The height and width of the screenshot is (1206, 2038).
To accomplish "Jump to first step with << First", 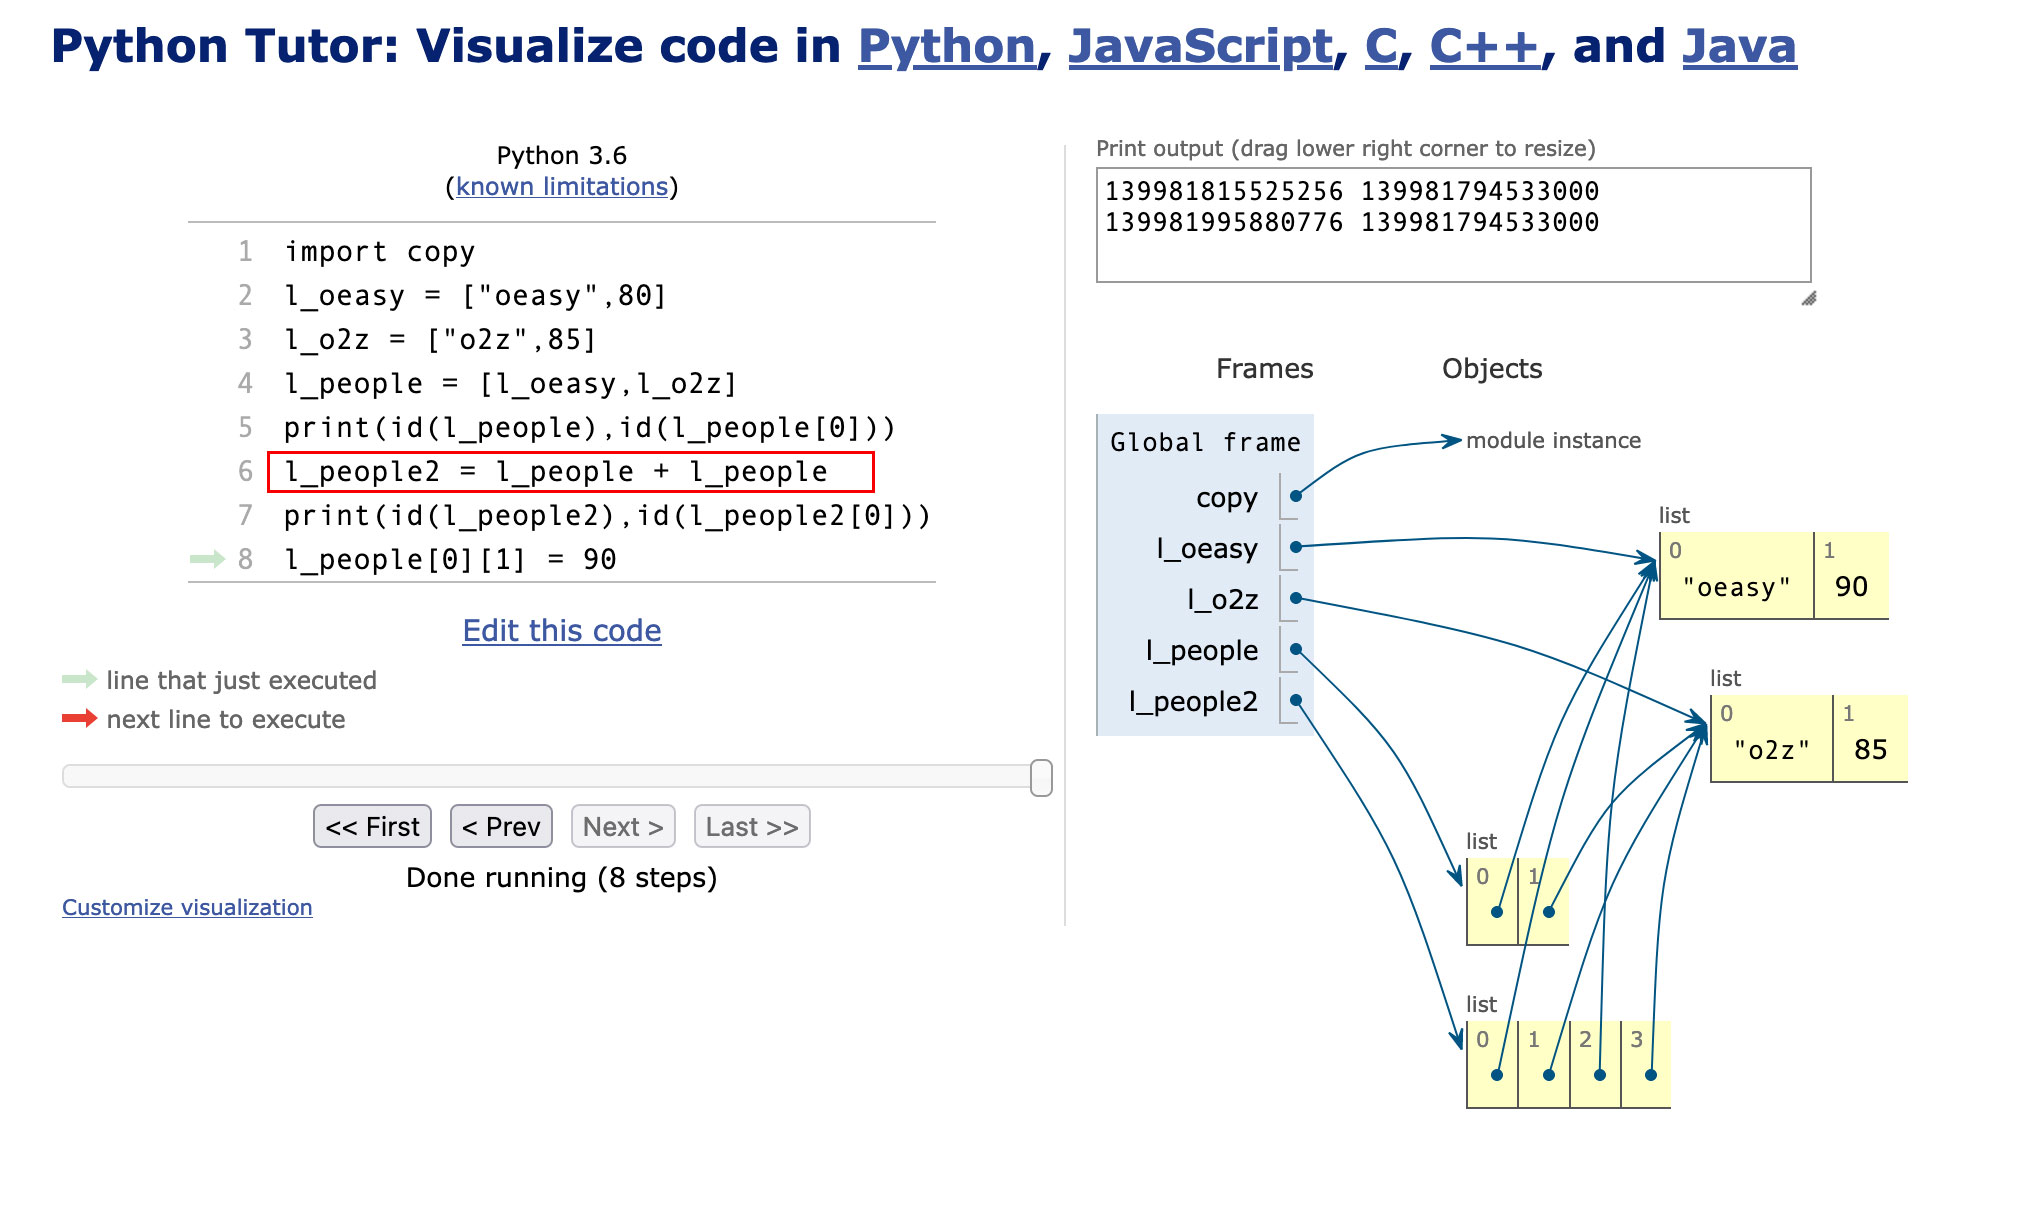I will click(372, 827).
